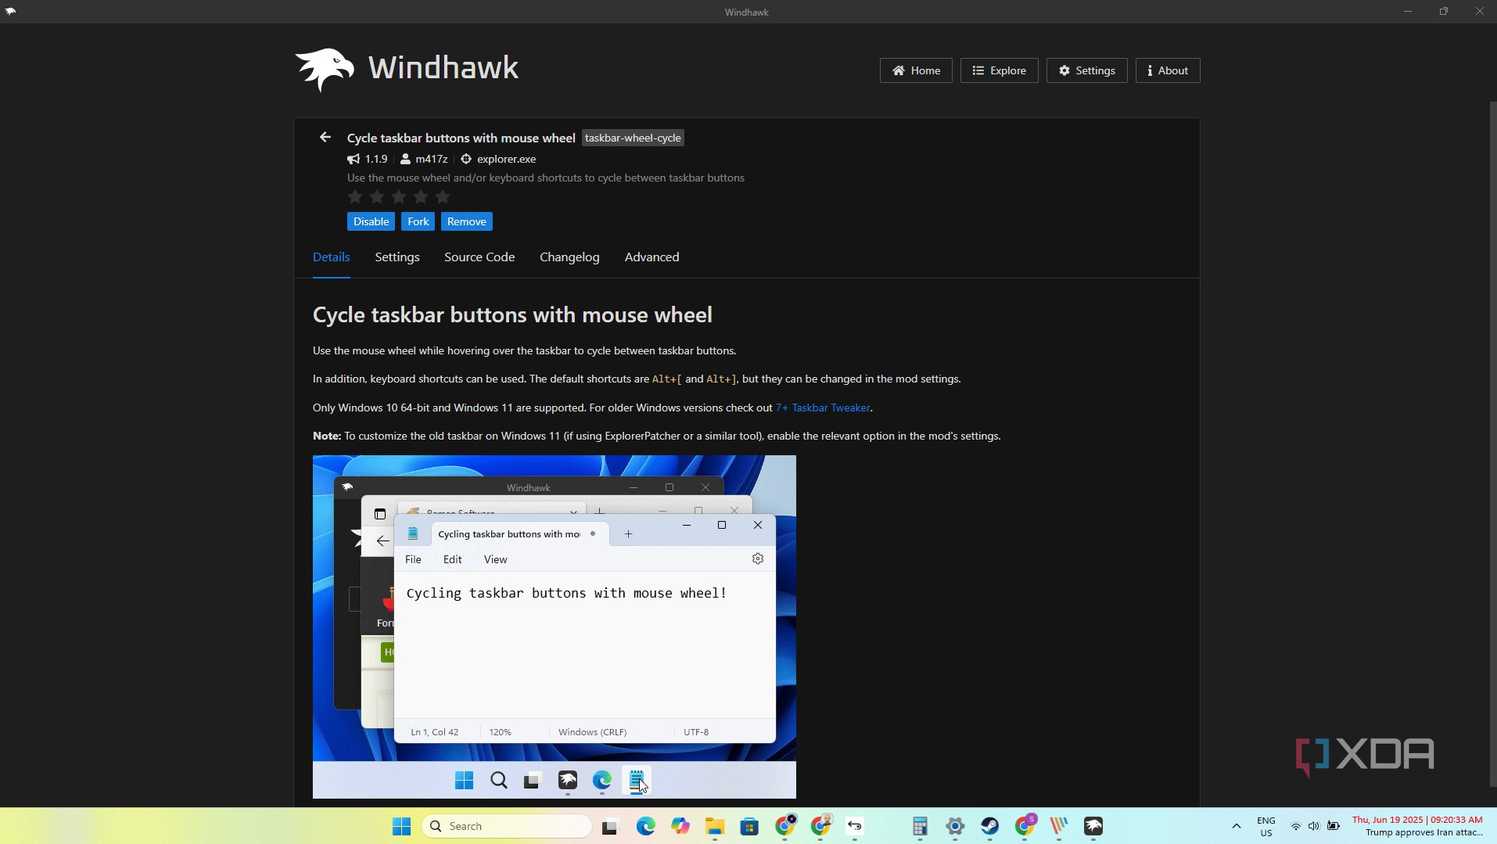Viewport: 1497px width, 844px height.
Task: Open Windhawk Settings from the top navigation
Action: click(x=1087, y=70)
